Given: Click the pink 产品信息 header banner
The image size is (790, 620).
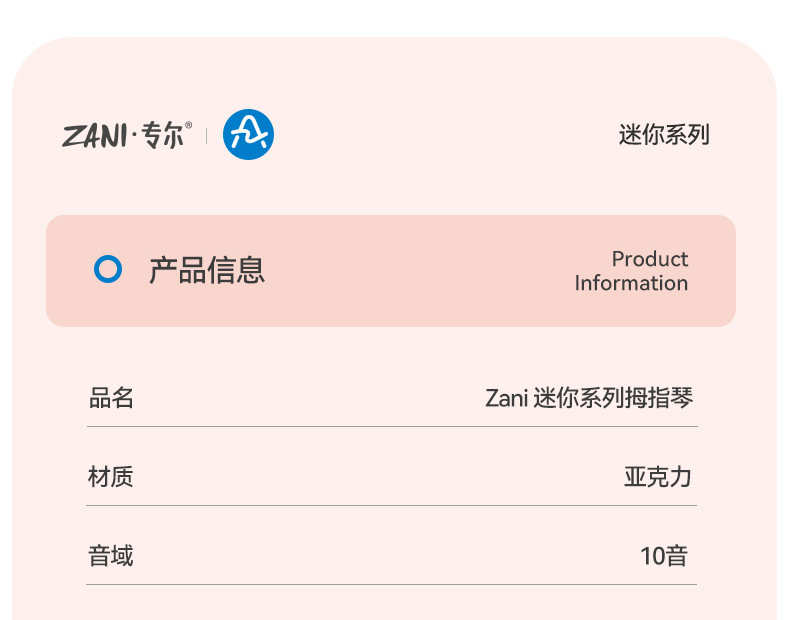Looking at the screenshot, I should [x=391, y=271].
